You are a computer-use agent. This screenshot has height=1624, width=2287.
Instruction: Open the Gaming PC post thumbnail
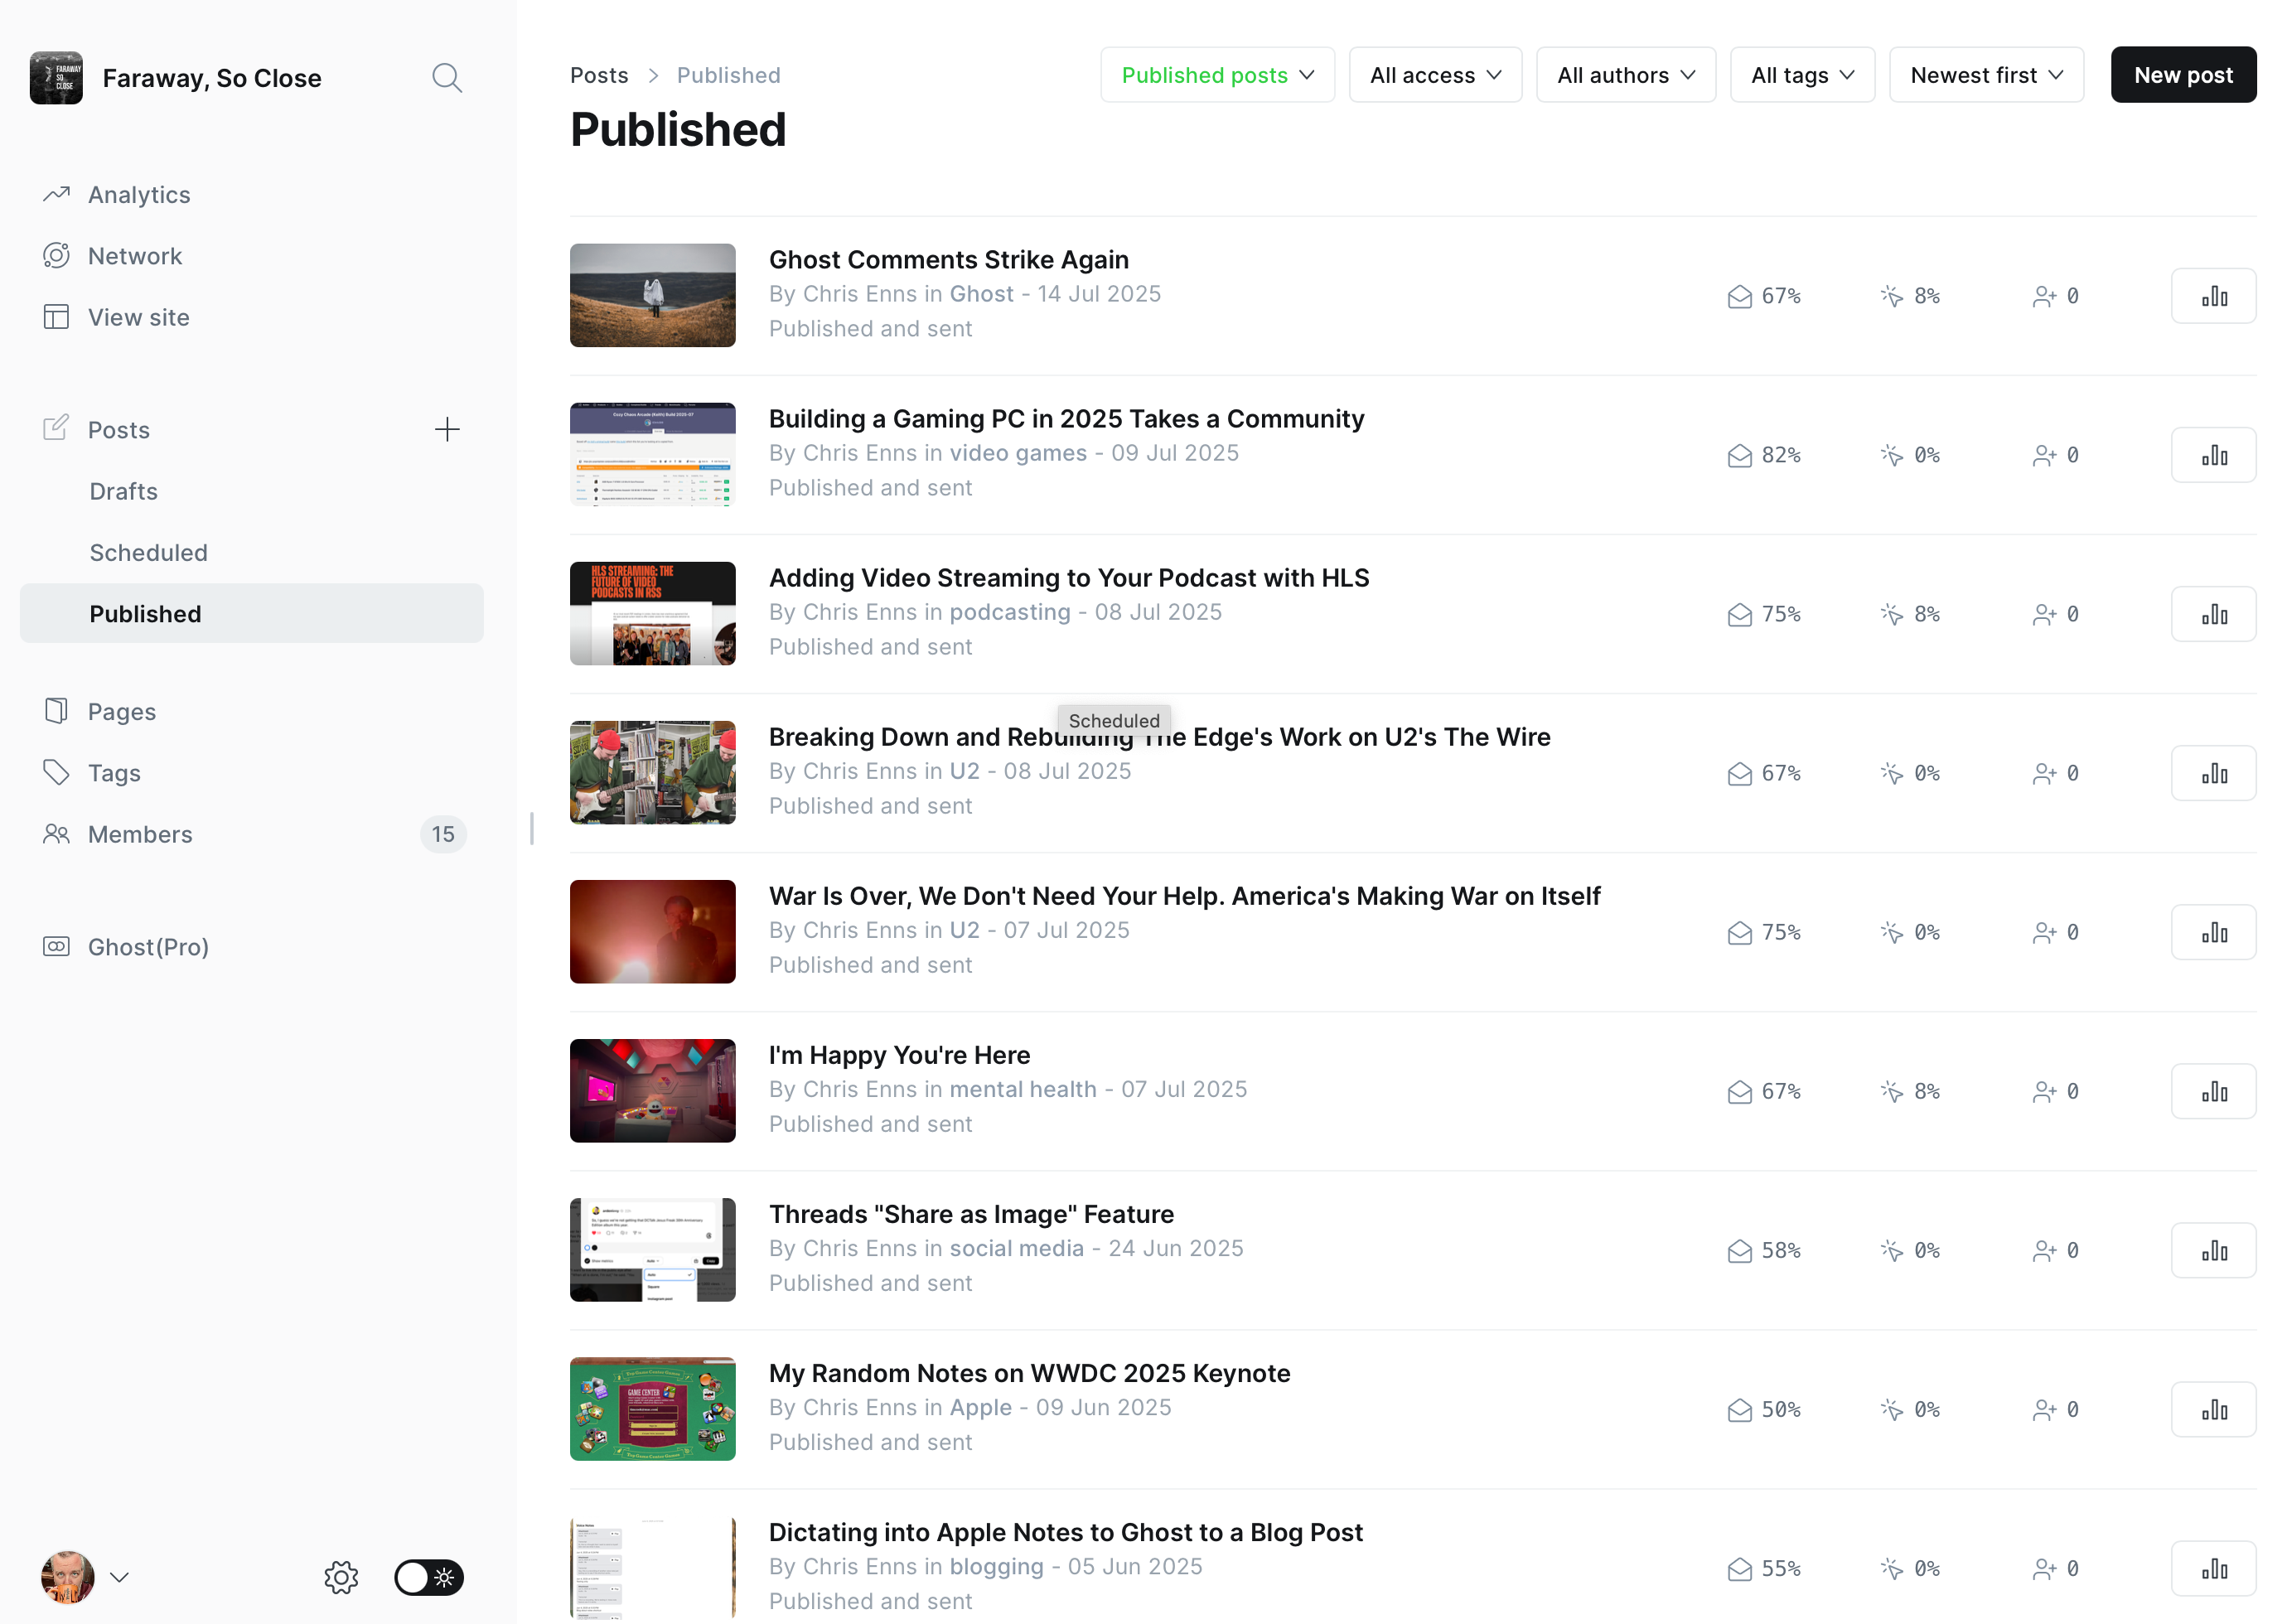[652, 454]
